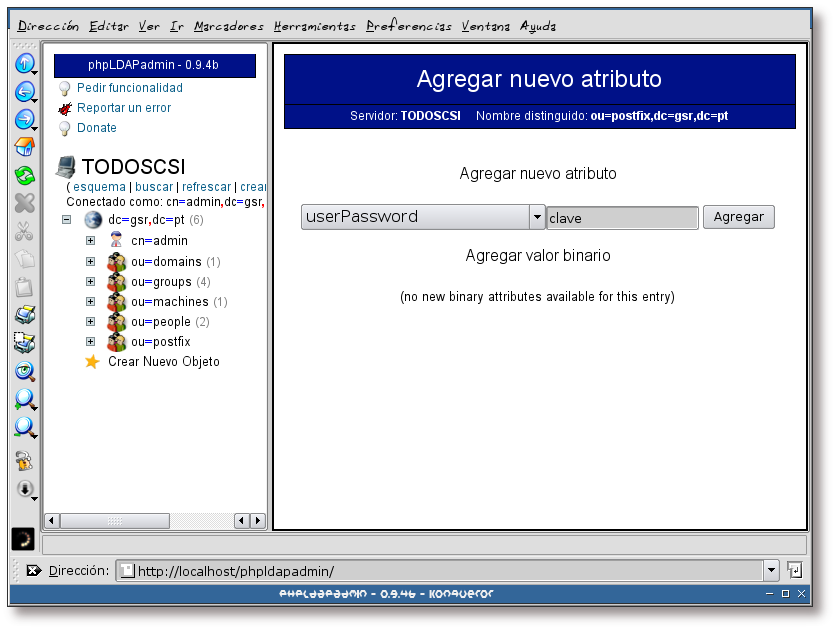Expand the ou=groups tree node
Viewport: 836px width, 630px height.
coord(90,281)
